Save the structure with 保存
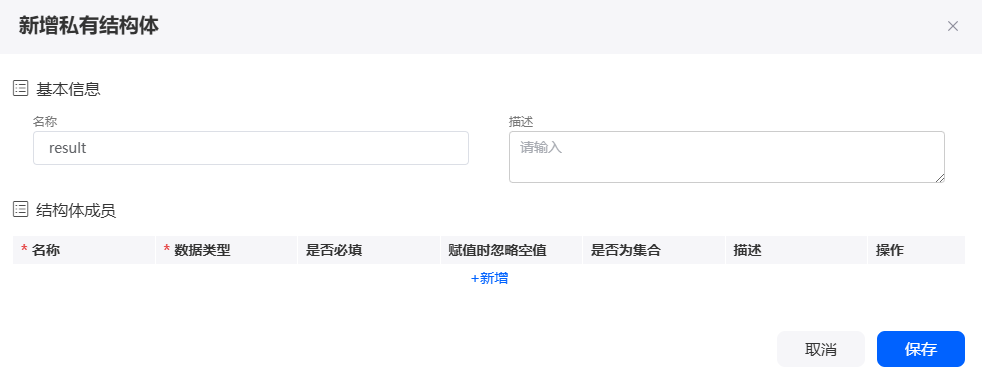Image resolution: width=982 pixels, height=378 pixels. (921, 349)
